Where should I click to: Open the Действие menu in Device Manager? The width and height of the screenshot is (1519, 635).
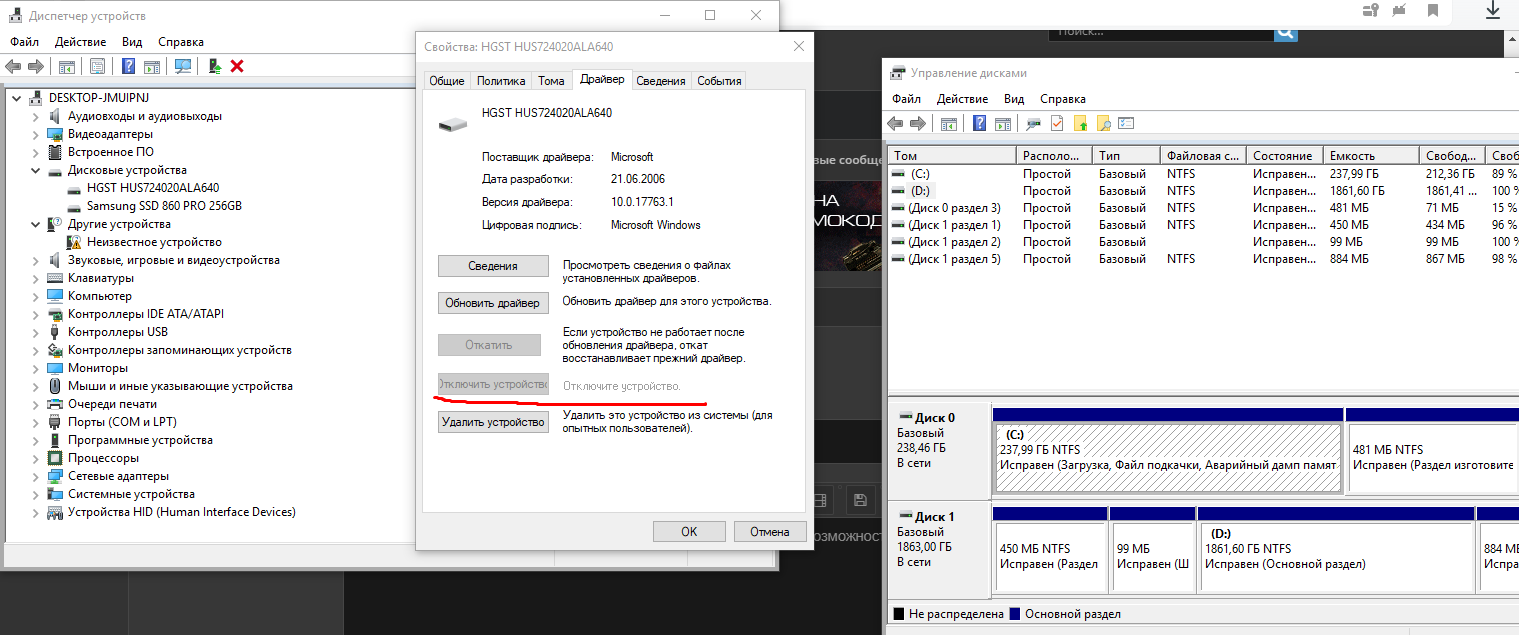(80, 42)
